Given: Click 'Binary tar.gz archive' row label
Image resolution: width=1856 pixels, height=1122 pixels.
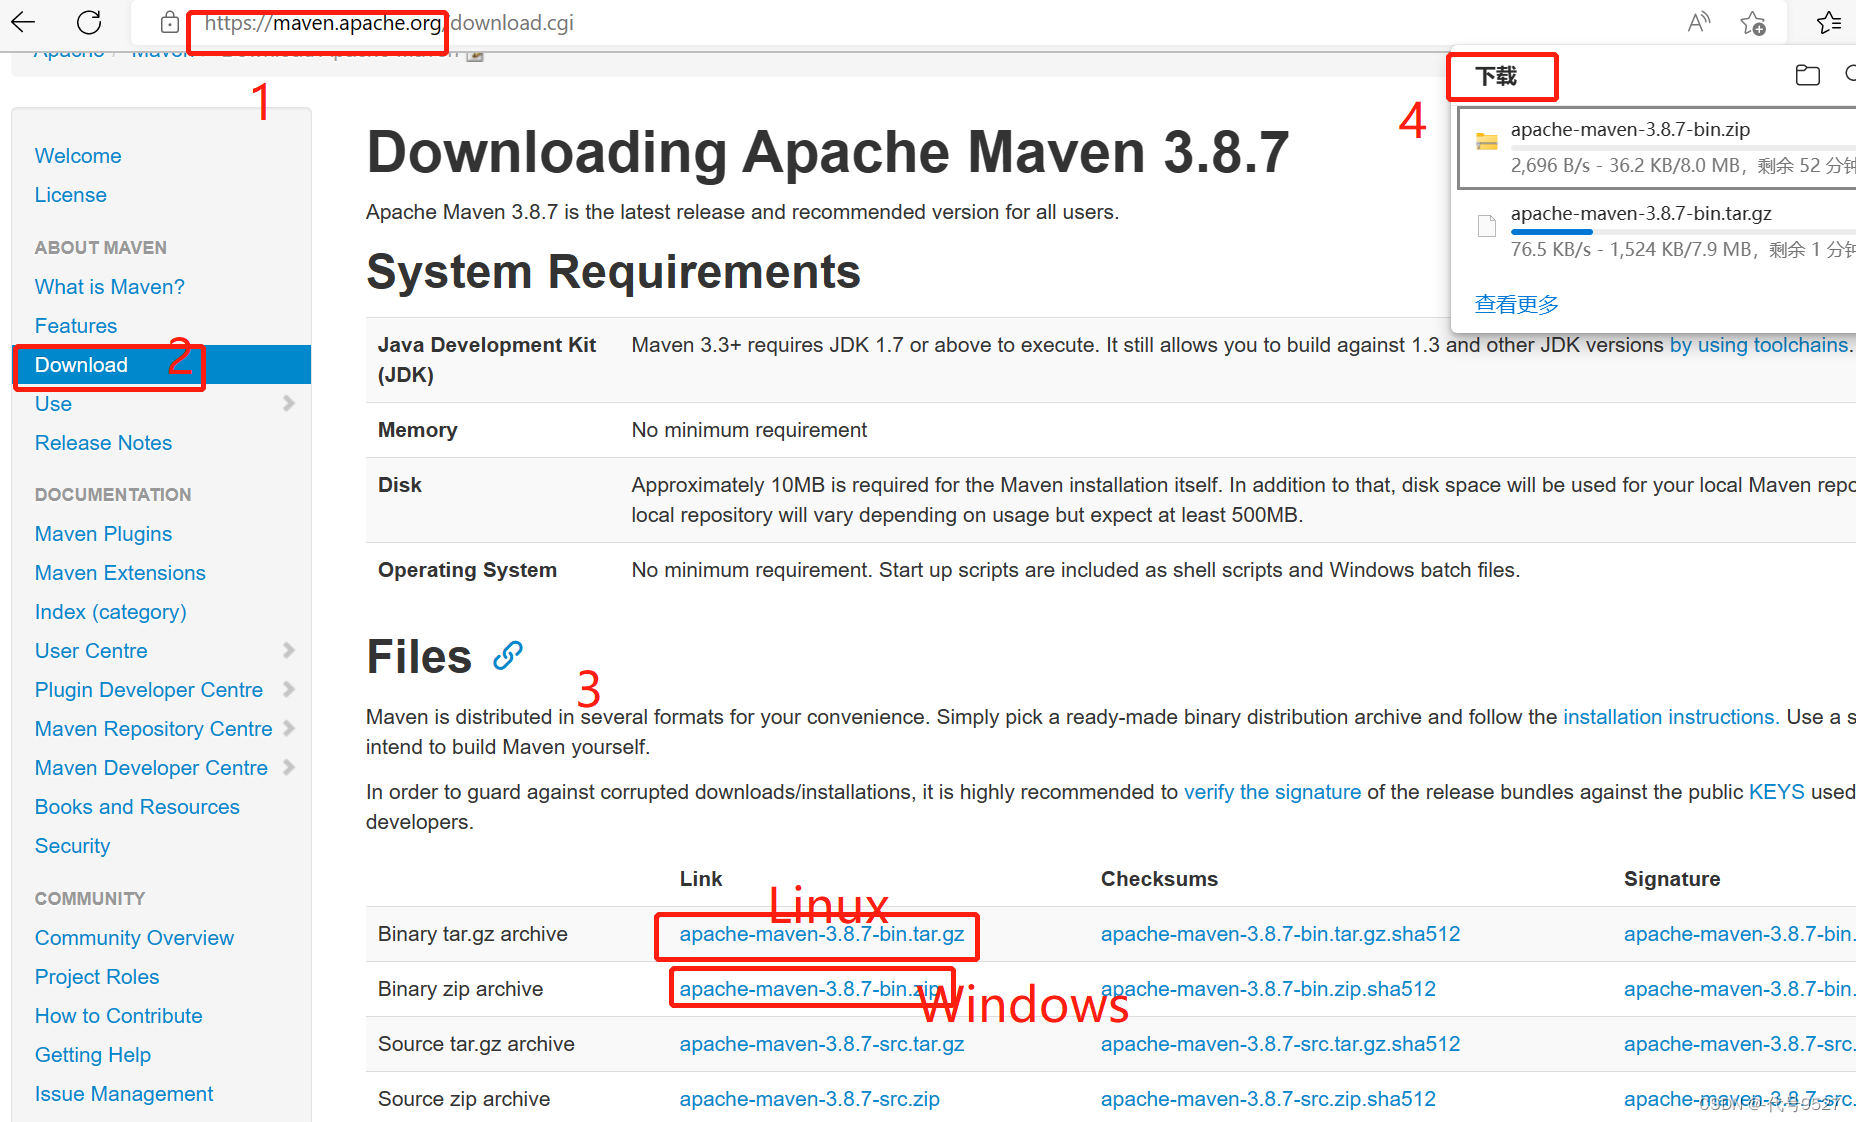Looking at the screenshot, I should point(473,934).
